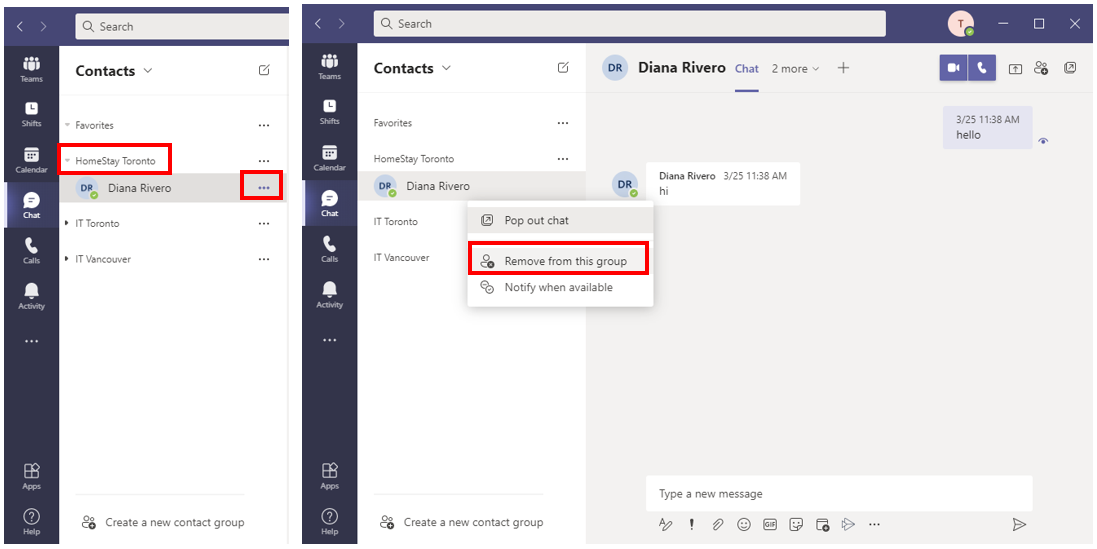Image resolution: width=1097 pixels, height=549 pixels.
Task: Expand the IT Vancouver group in left window
Action: [x=67, y=259]
